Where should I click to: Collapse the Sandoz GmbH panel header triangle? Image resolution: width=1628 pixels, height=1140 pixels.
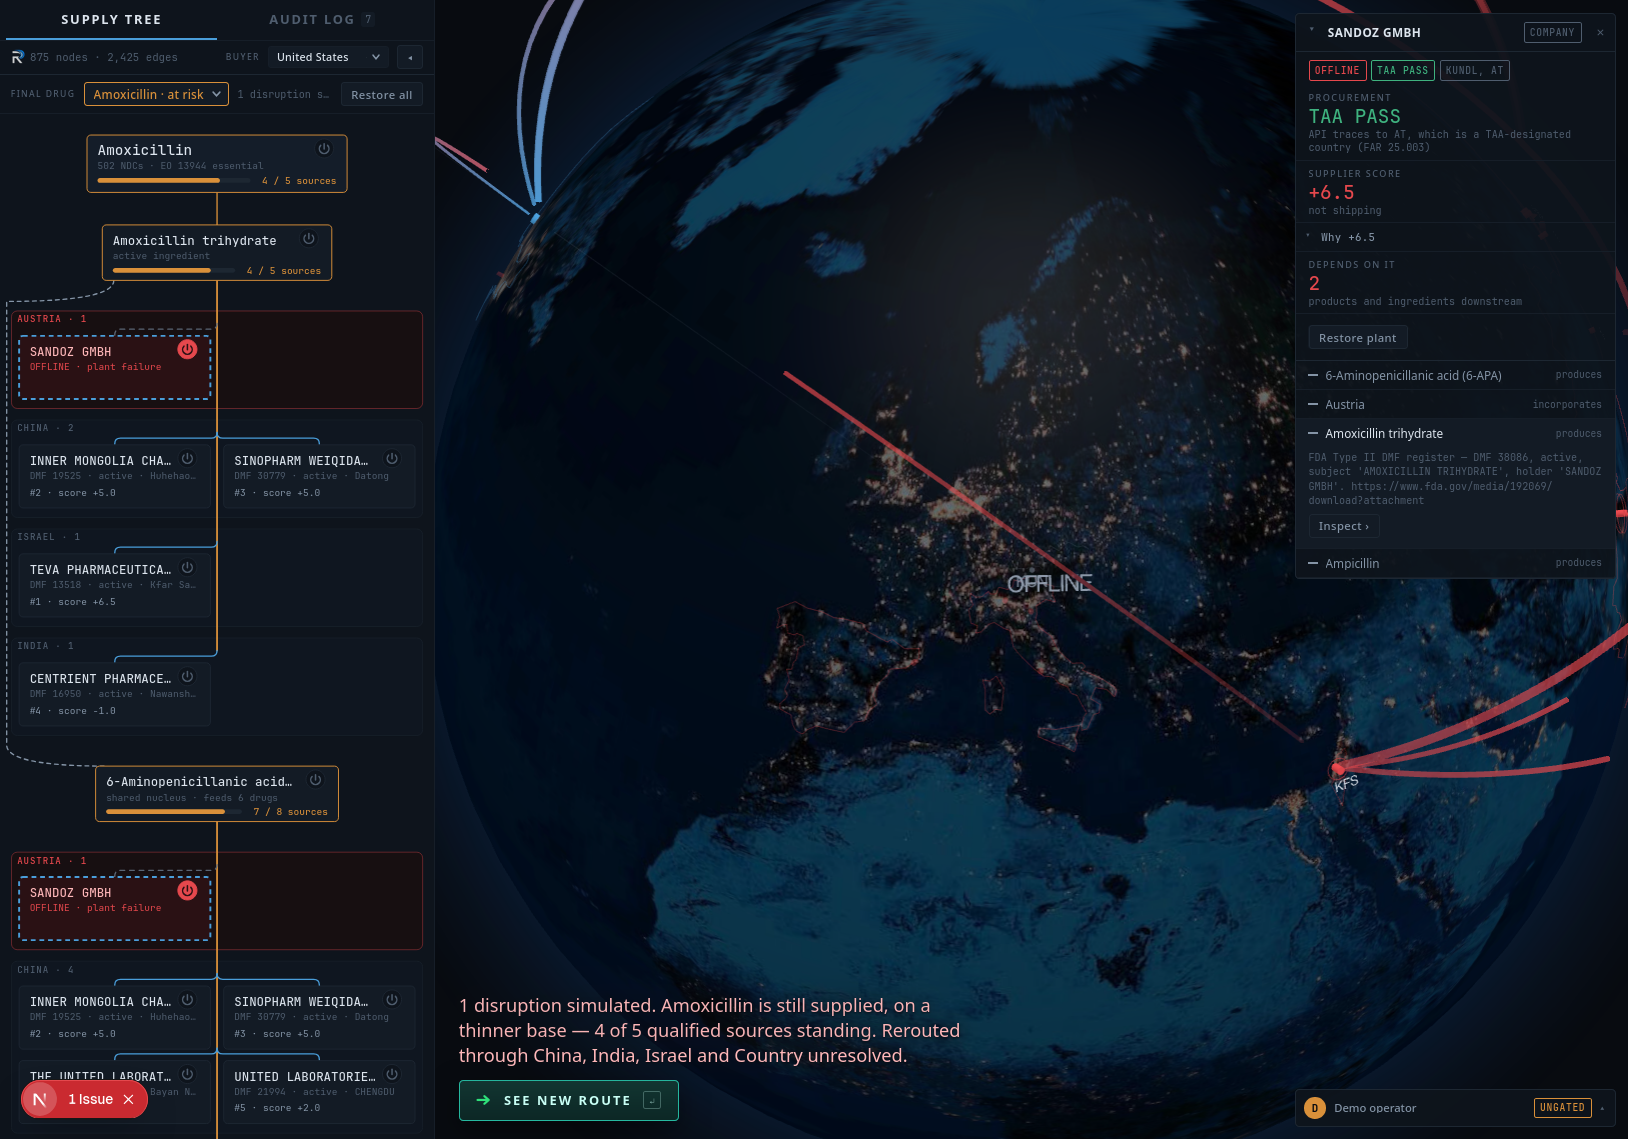1312,30
